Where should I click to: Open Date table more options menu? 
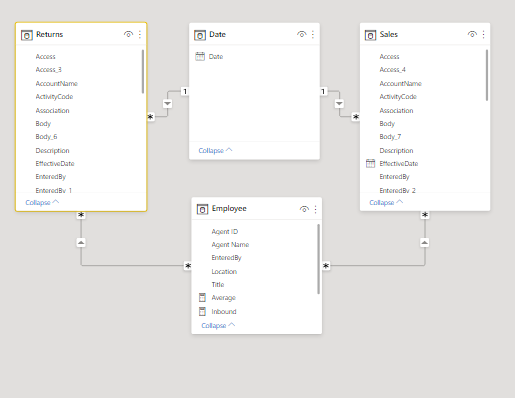coord(313,34)
